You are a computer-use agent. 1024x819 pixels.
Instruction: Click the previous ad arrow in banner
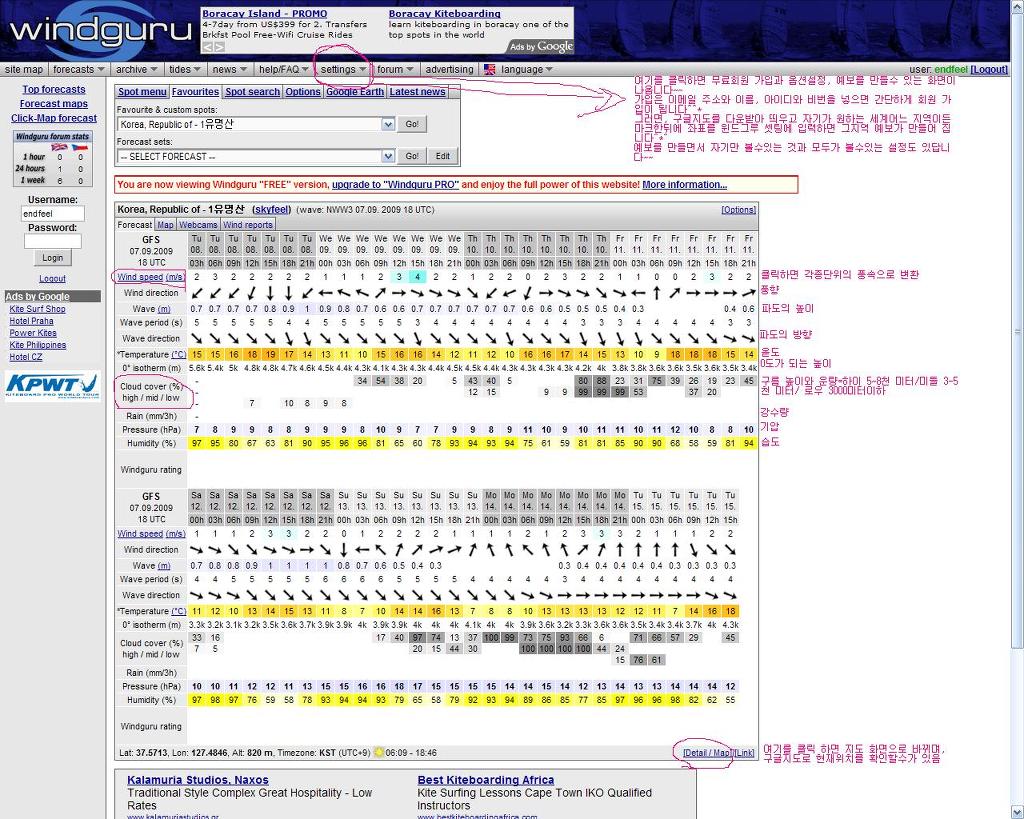[x=207, y=47]
